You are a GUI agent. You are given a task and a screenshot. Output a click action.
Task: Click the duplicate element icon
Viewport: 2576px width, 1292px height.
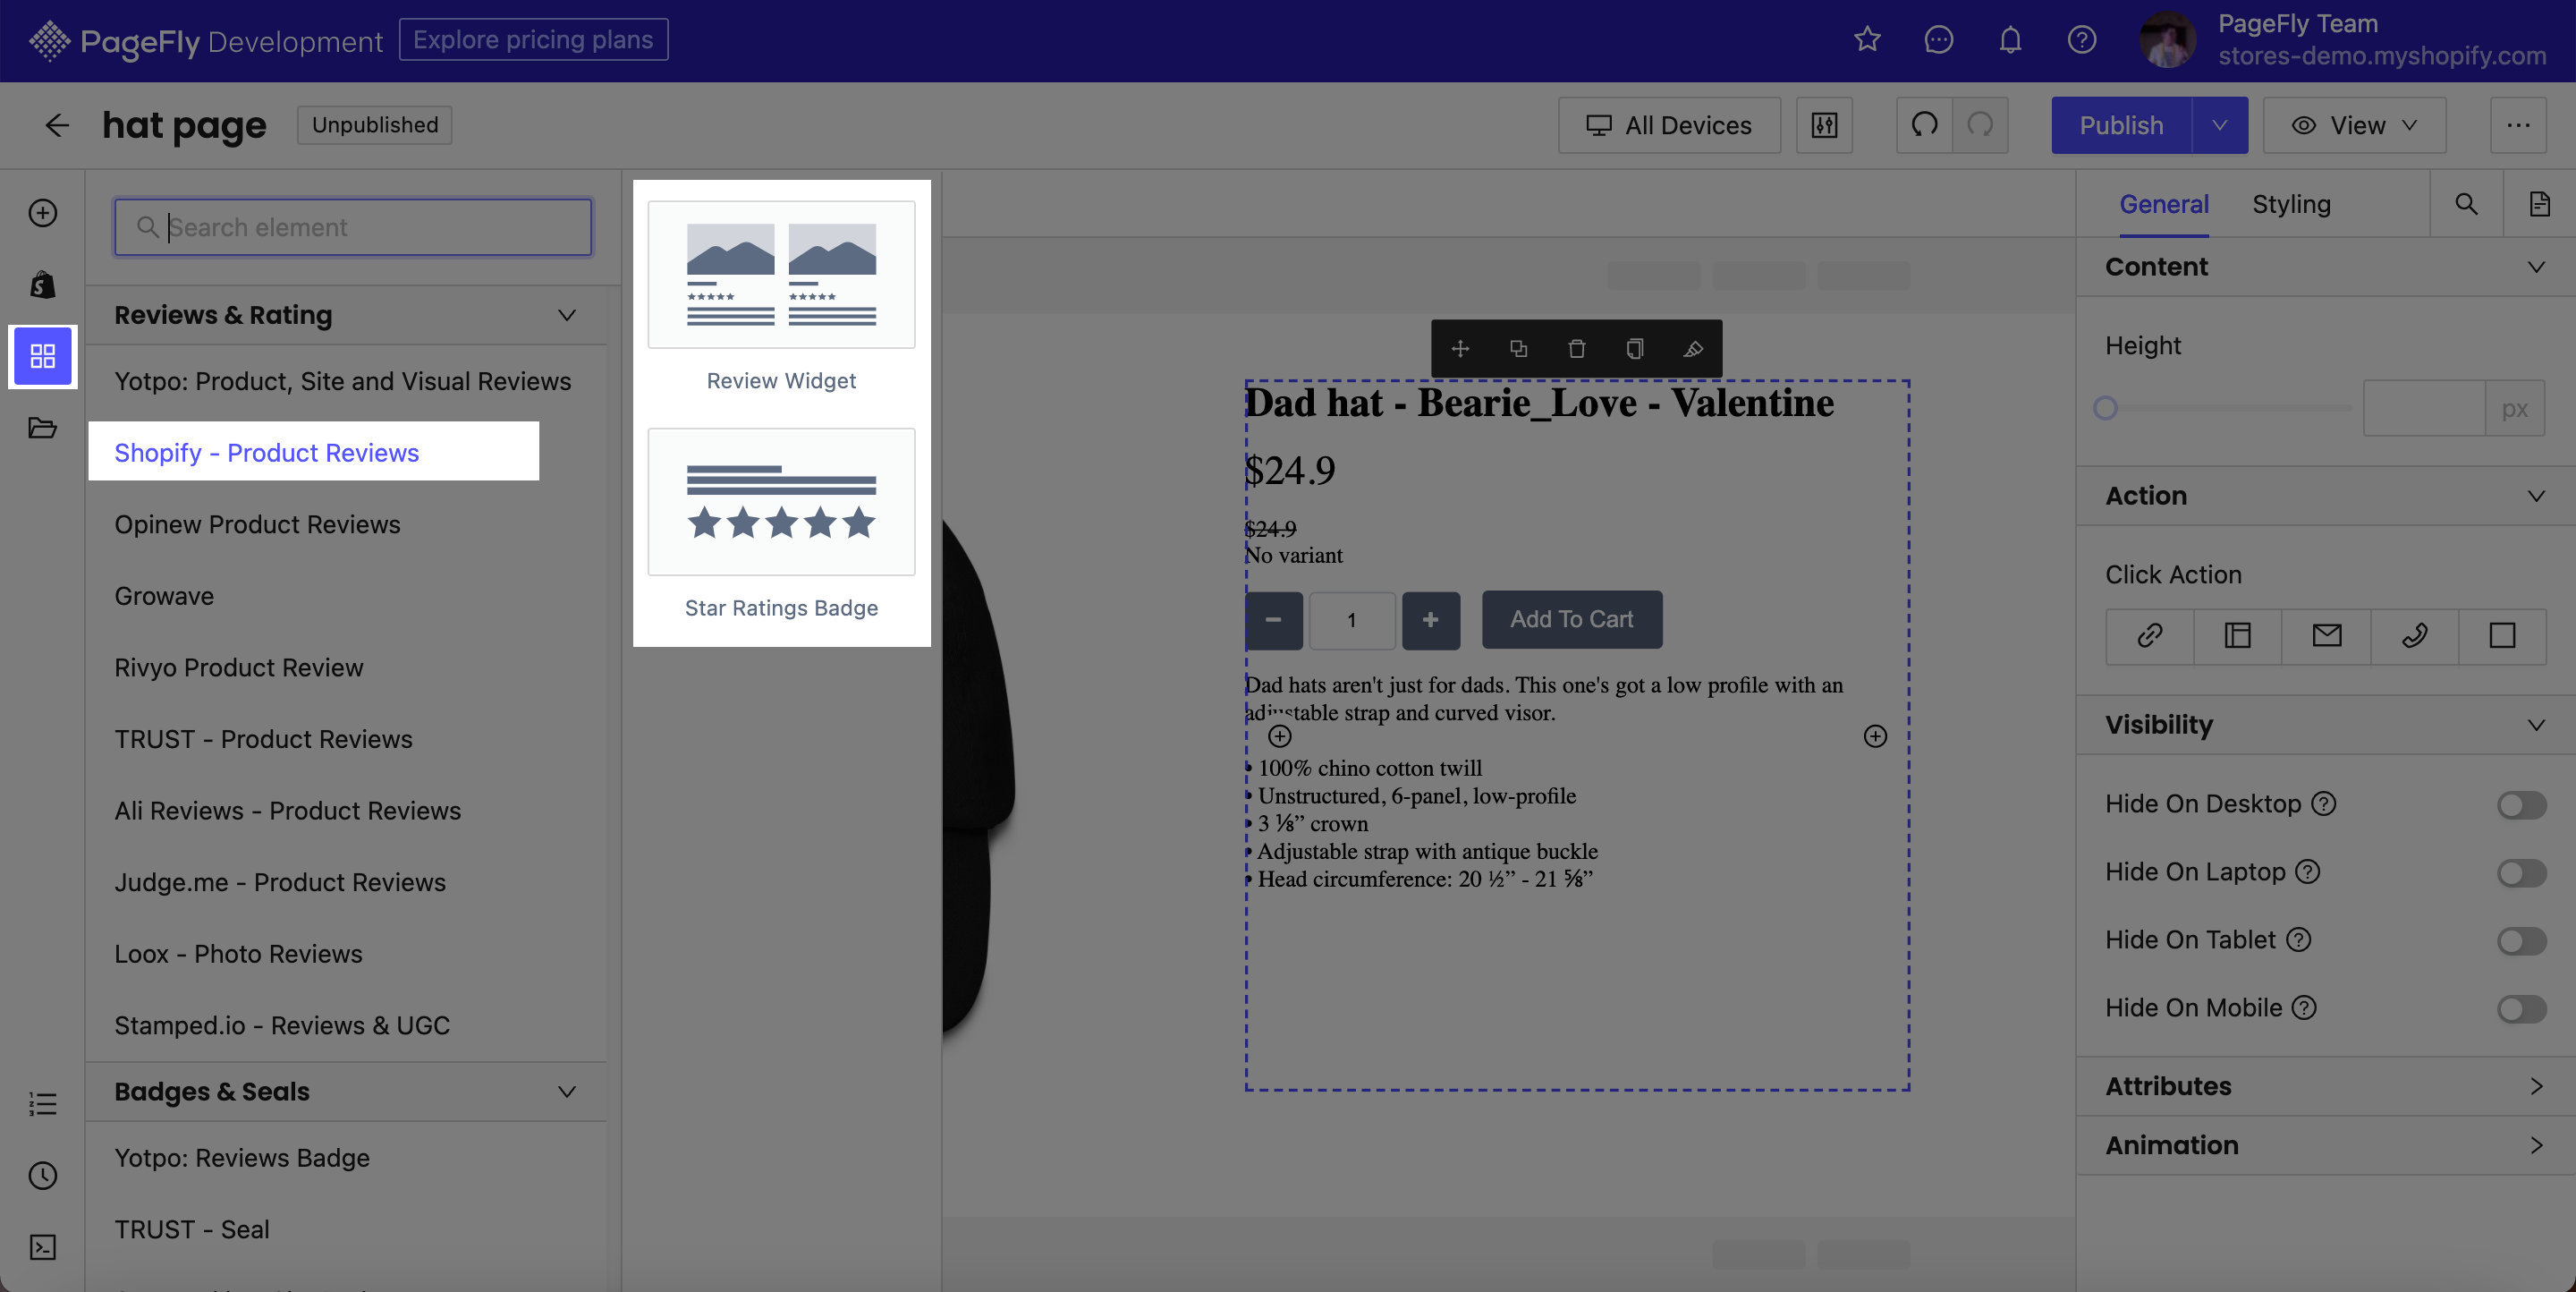click(1517, 348)
